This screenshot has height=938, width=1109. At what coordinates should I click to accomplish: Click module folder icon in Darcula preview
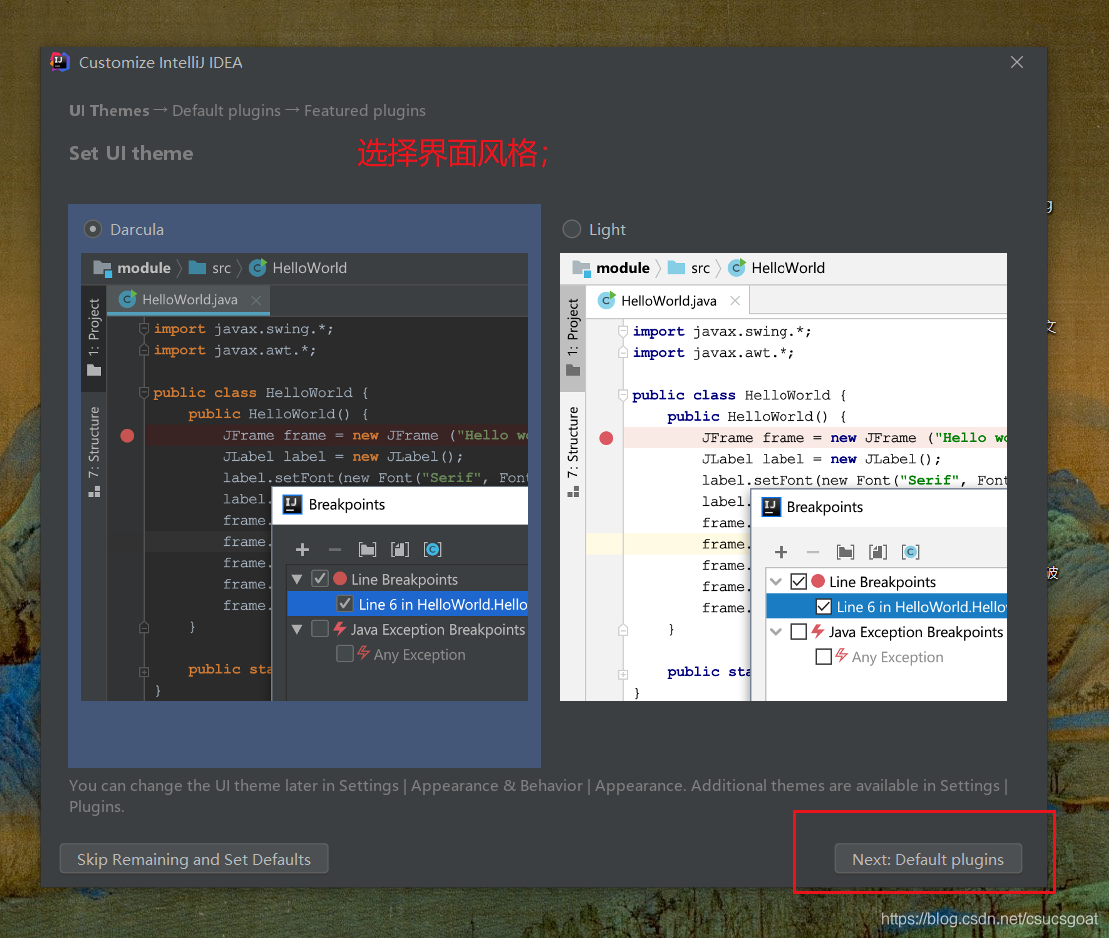coord(103,268)
